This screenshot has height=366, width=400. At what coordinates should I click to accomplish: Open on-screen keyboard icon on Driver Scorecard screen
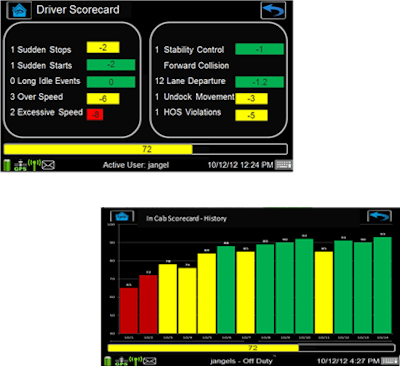(283, 165)
